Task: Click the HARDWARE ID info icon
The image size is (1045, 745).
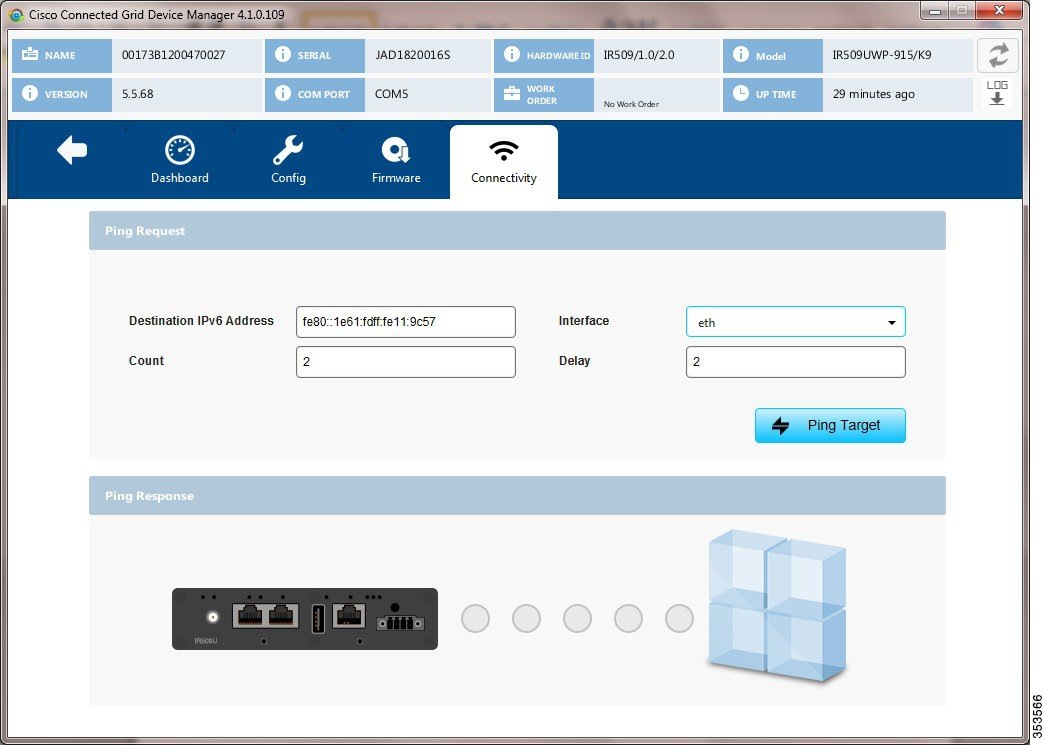Action: pyautogui.click(x=511, y=55)
